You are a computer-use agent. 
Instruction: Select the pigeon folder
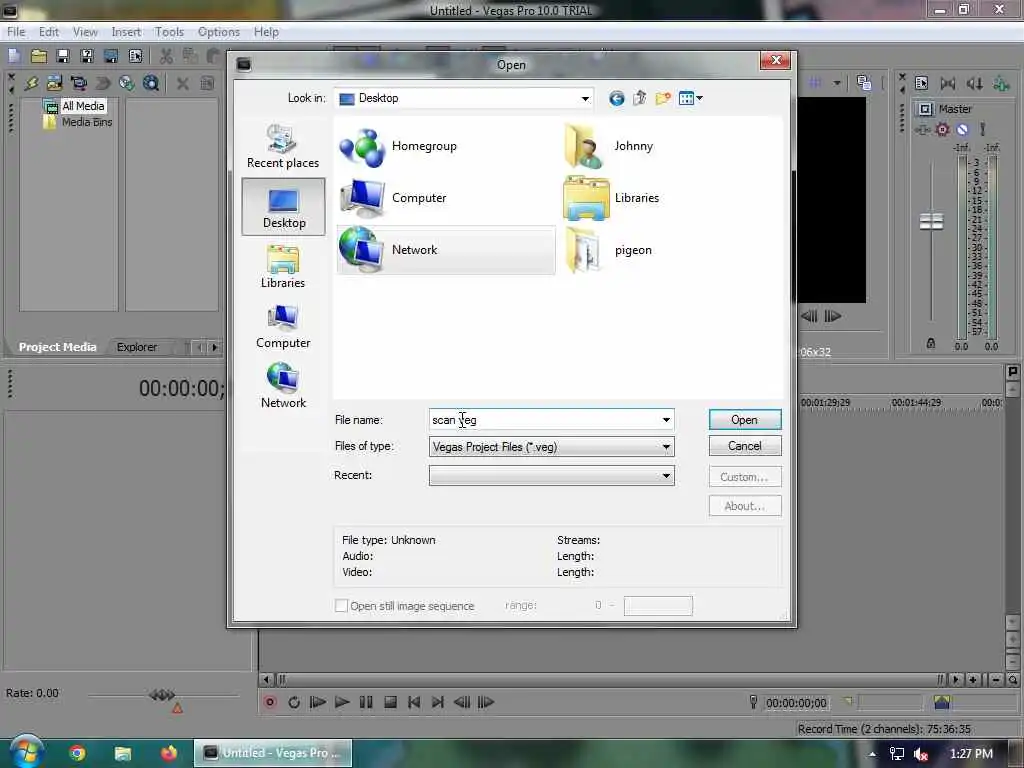608,250
